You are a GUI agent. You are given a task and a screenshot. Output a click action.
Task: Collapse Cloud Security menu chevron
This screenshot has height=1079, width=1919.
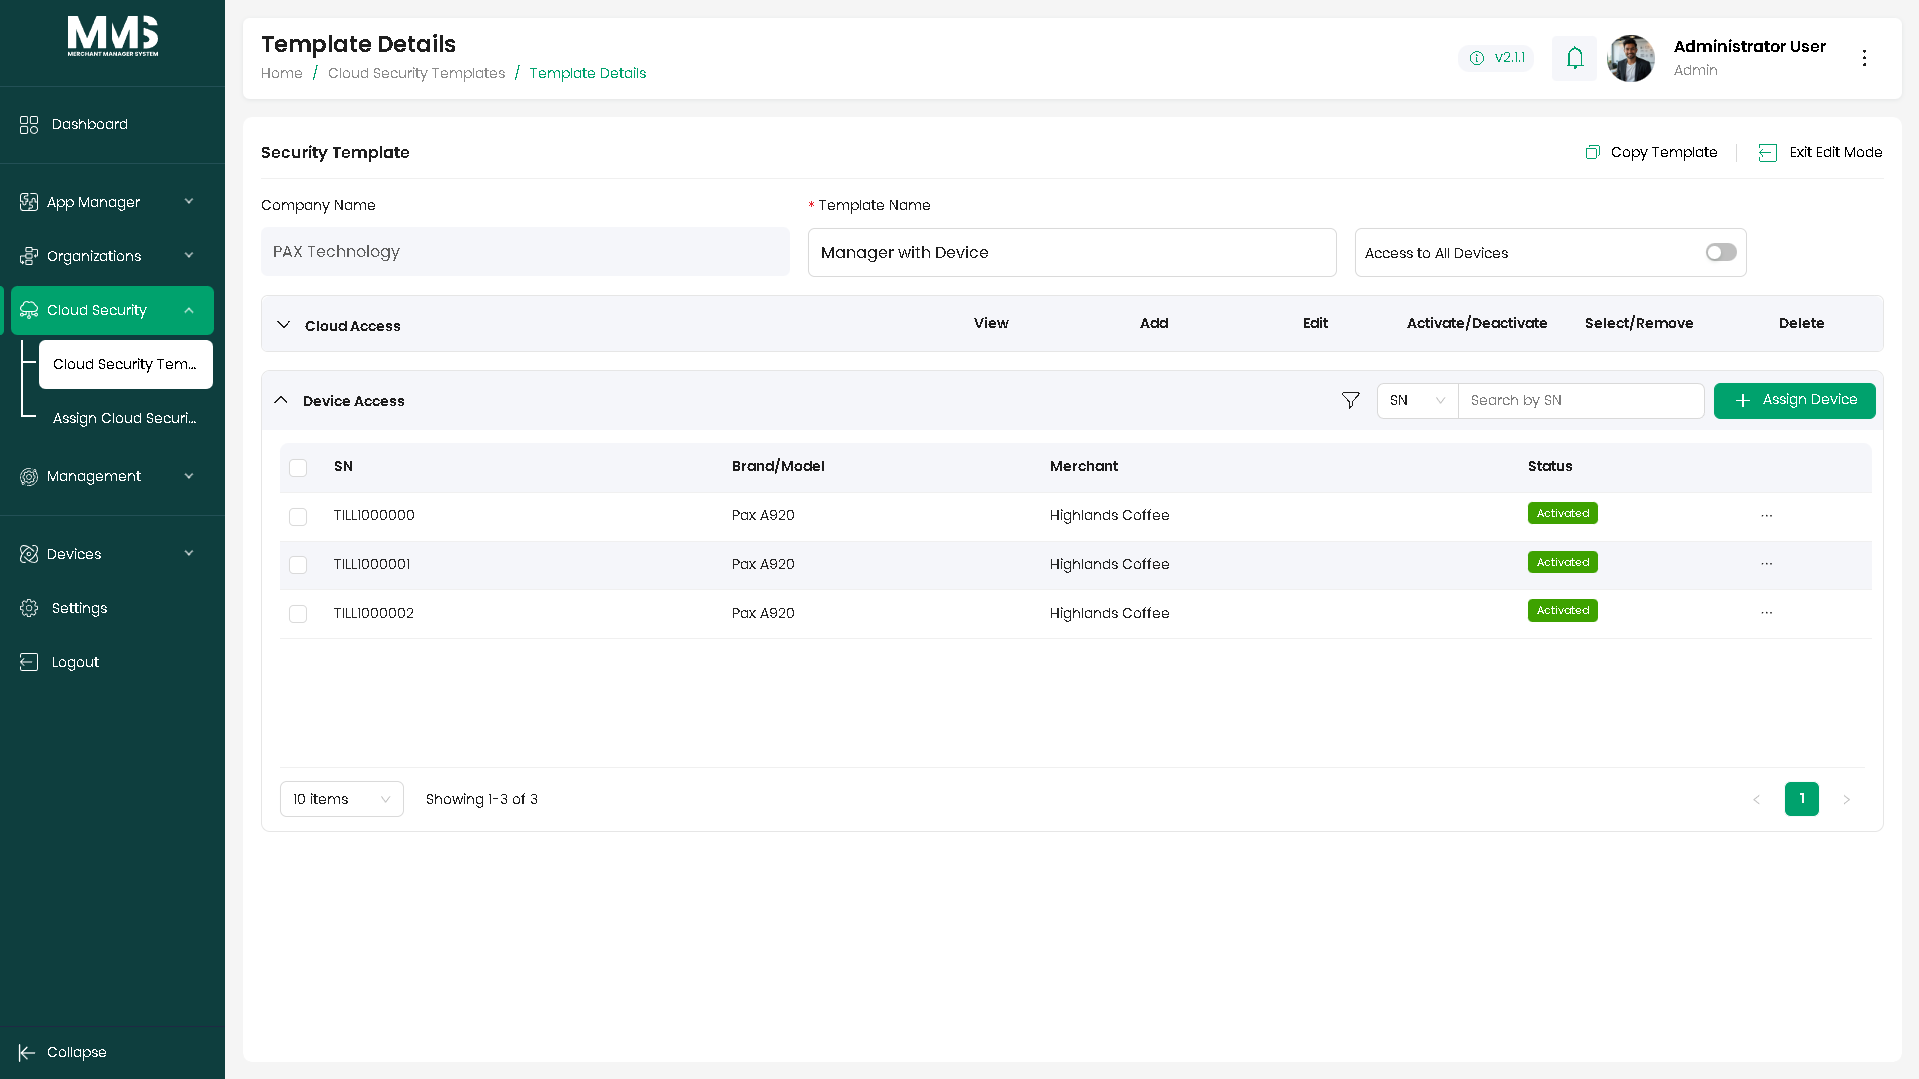click(189, 310)
